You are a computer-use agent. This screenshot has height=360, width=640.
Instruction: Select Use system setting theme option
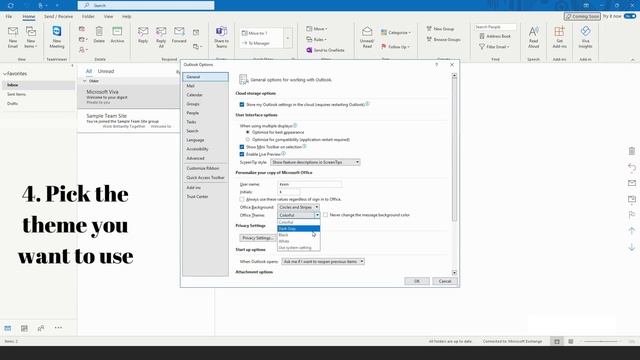click(x=298, y=248)
